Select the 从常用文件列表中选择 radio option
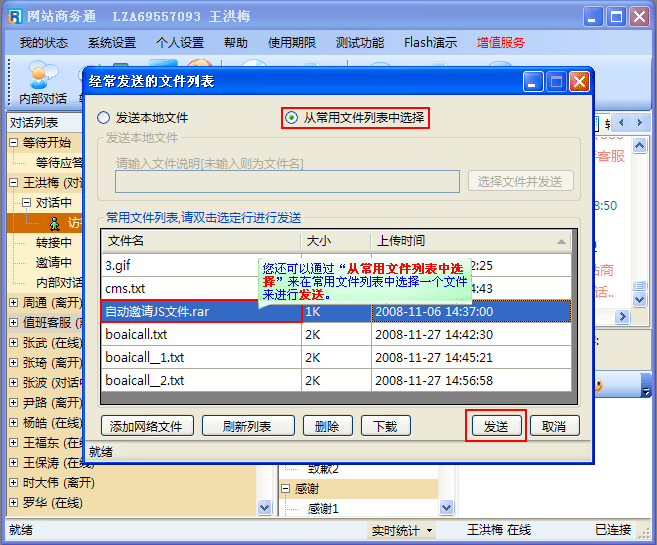657x545 pixels. coord(292,118)
